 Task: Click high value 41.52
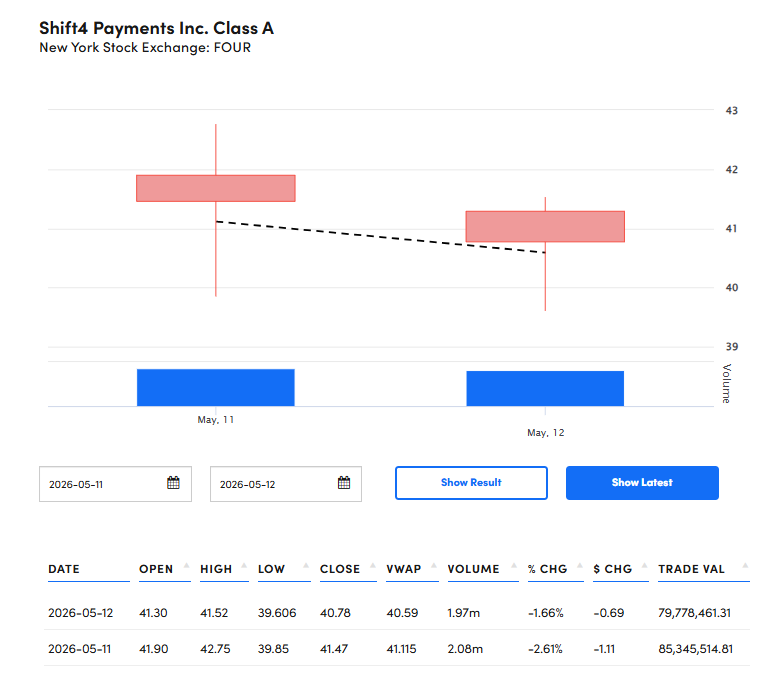tap(214, 613)
